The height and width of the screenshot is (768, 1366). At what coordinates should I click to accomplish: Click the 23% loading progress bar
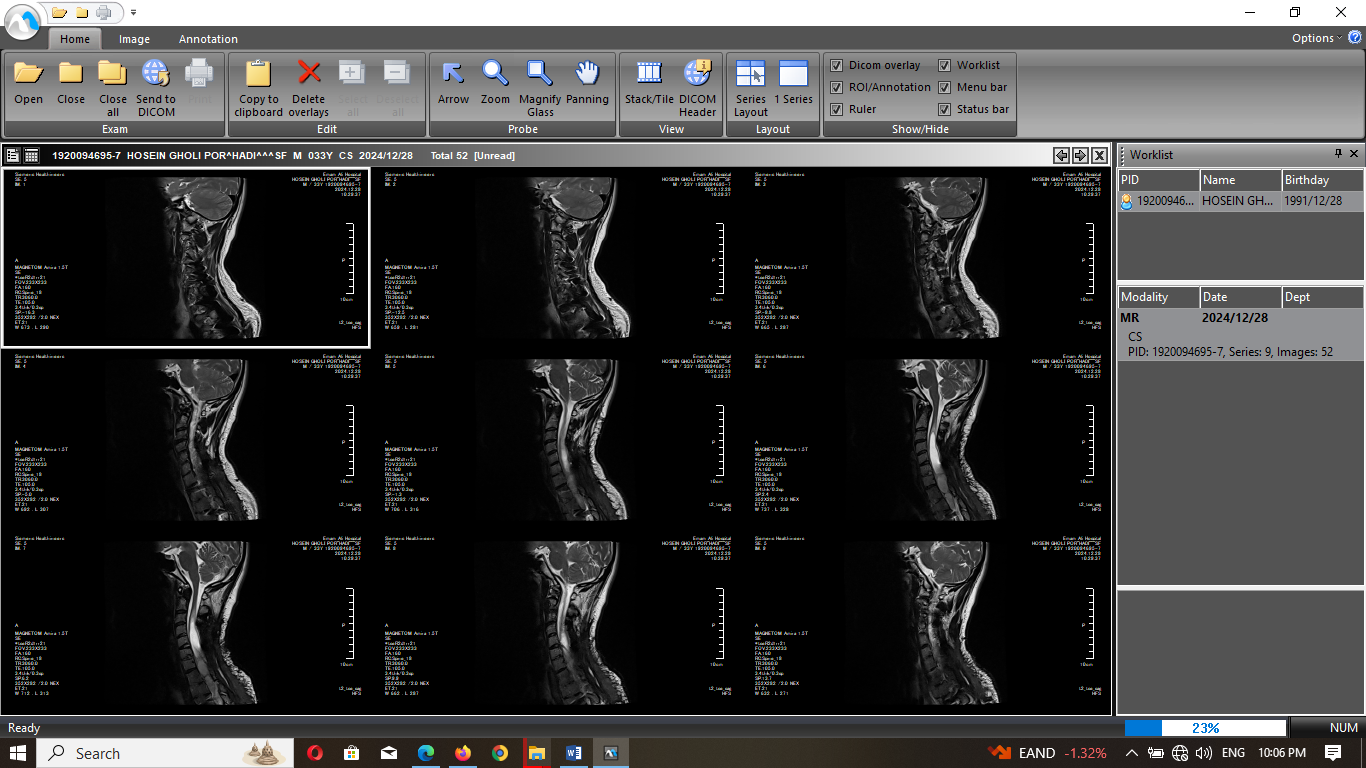click(1205, 728)
